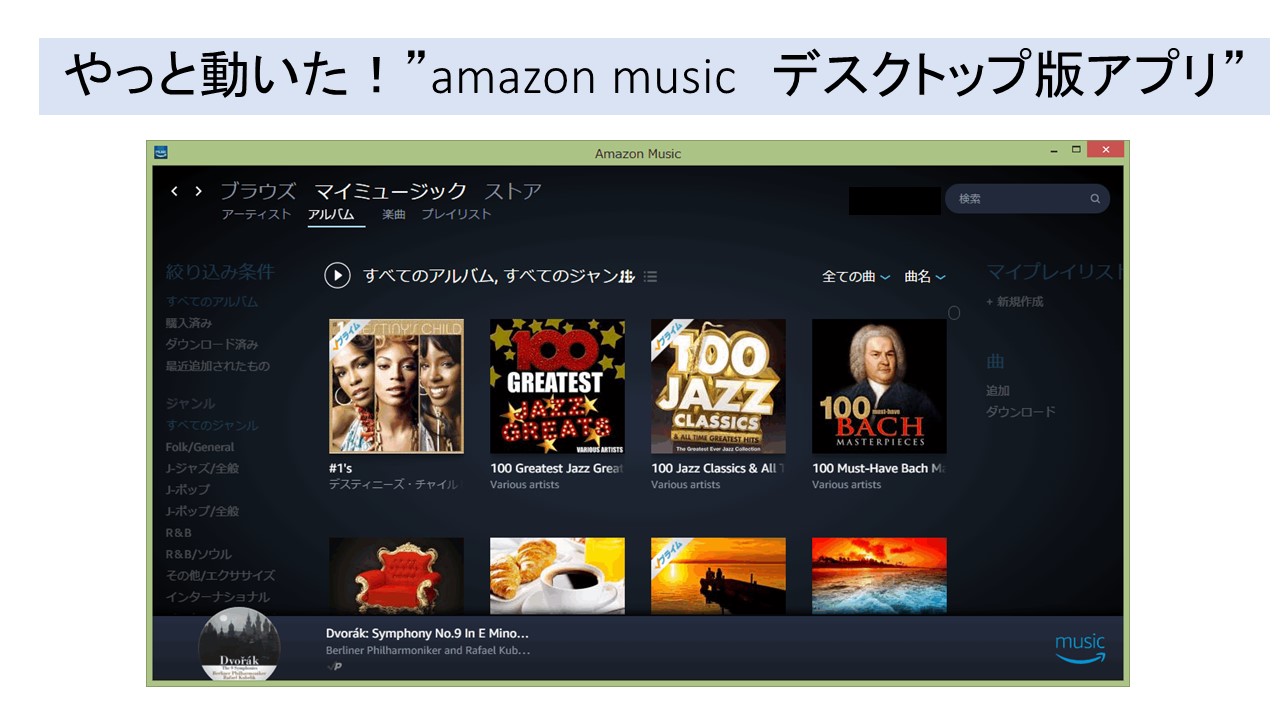The height and width of the screenshot is (720, 1280).
Task: Open the 曲名 sort dropdown
Action: pyautogui.click(x=925, y=277)
